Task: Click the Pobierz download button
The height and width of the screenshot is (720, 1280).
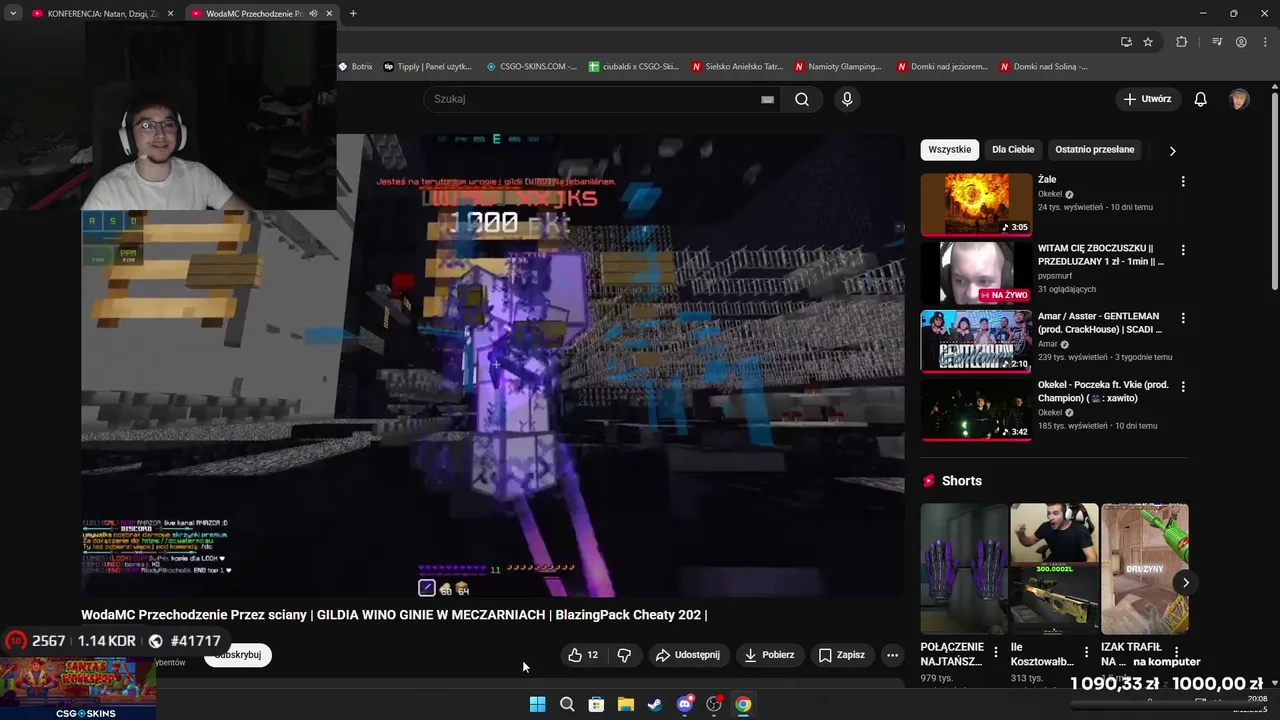Action: click(x=769, y=655)
